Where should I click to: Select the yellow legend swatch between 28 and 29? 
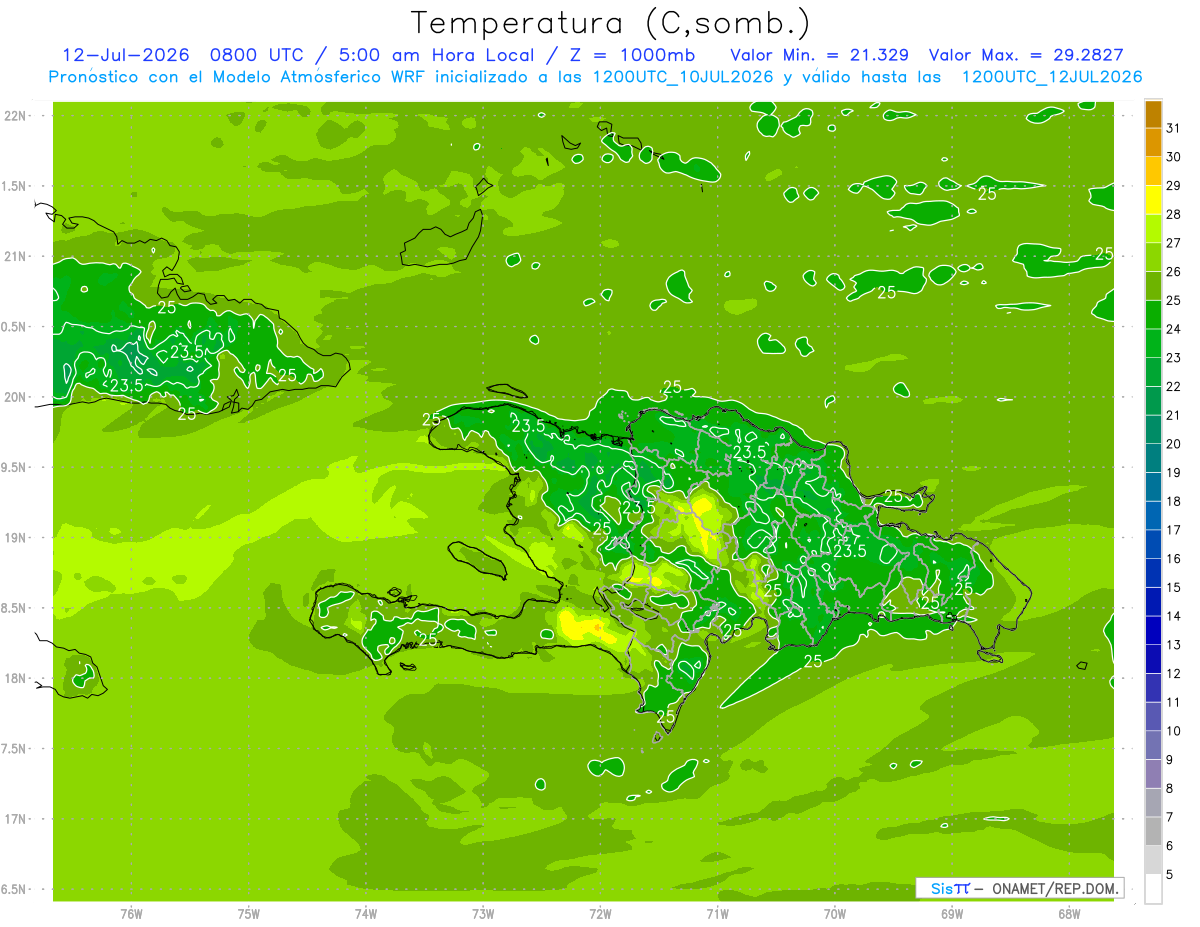[x=1153, y=200]
